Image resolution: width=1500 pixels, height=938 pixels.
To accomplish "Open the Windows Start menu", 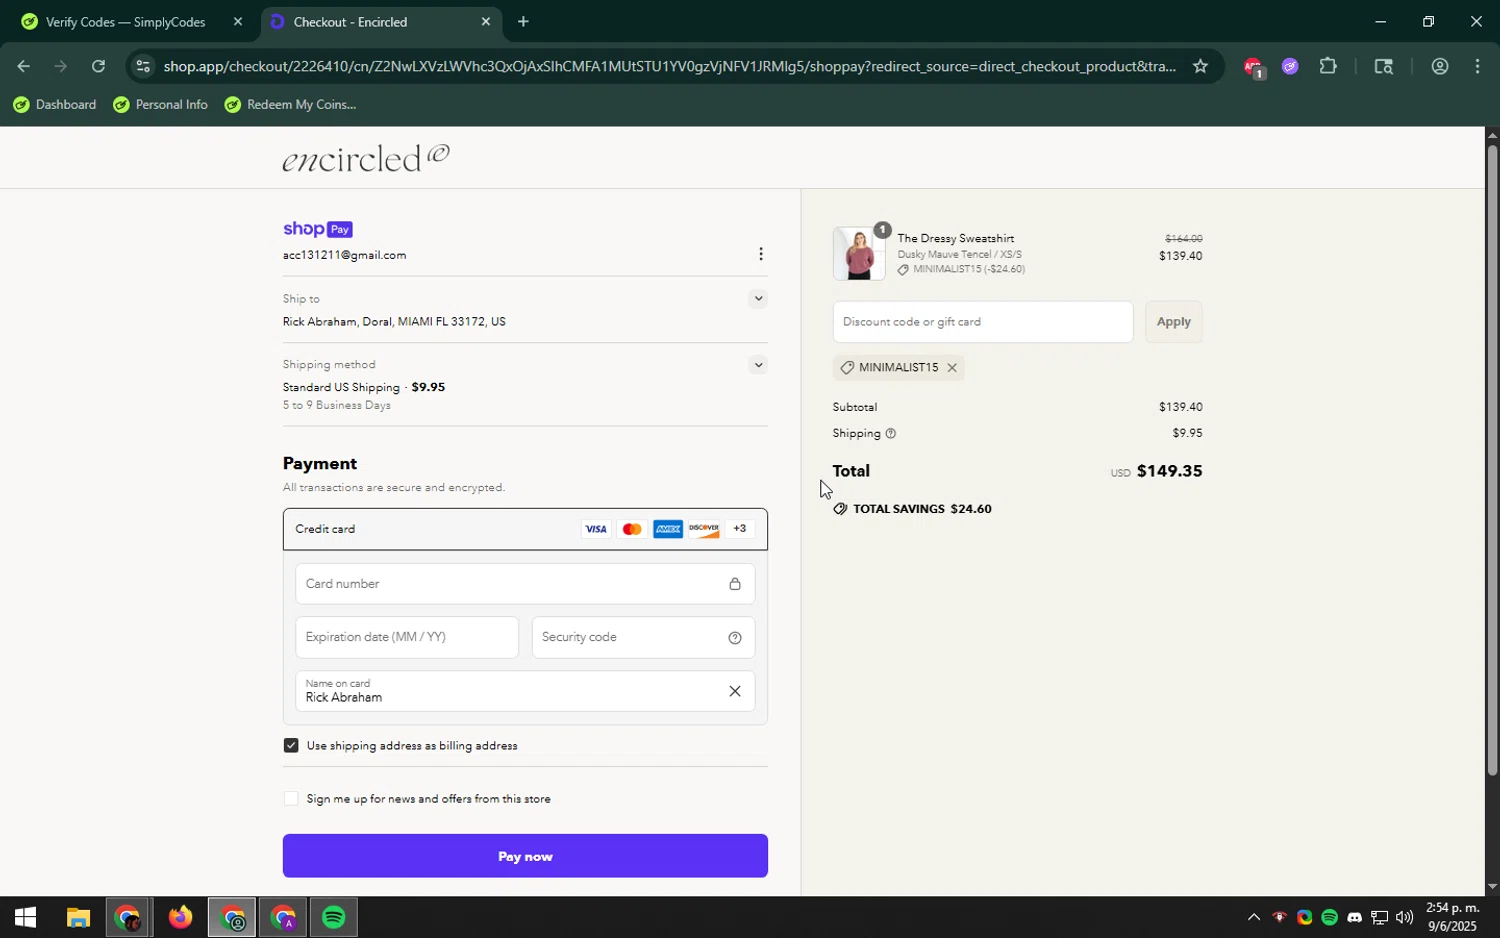I will 25,917.
